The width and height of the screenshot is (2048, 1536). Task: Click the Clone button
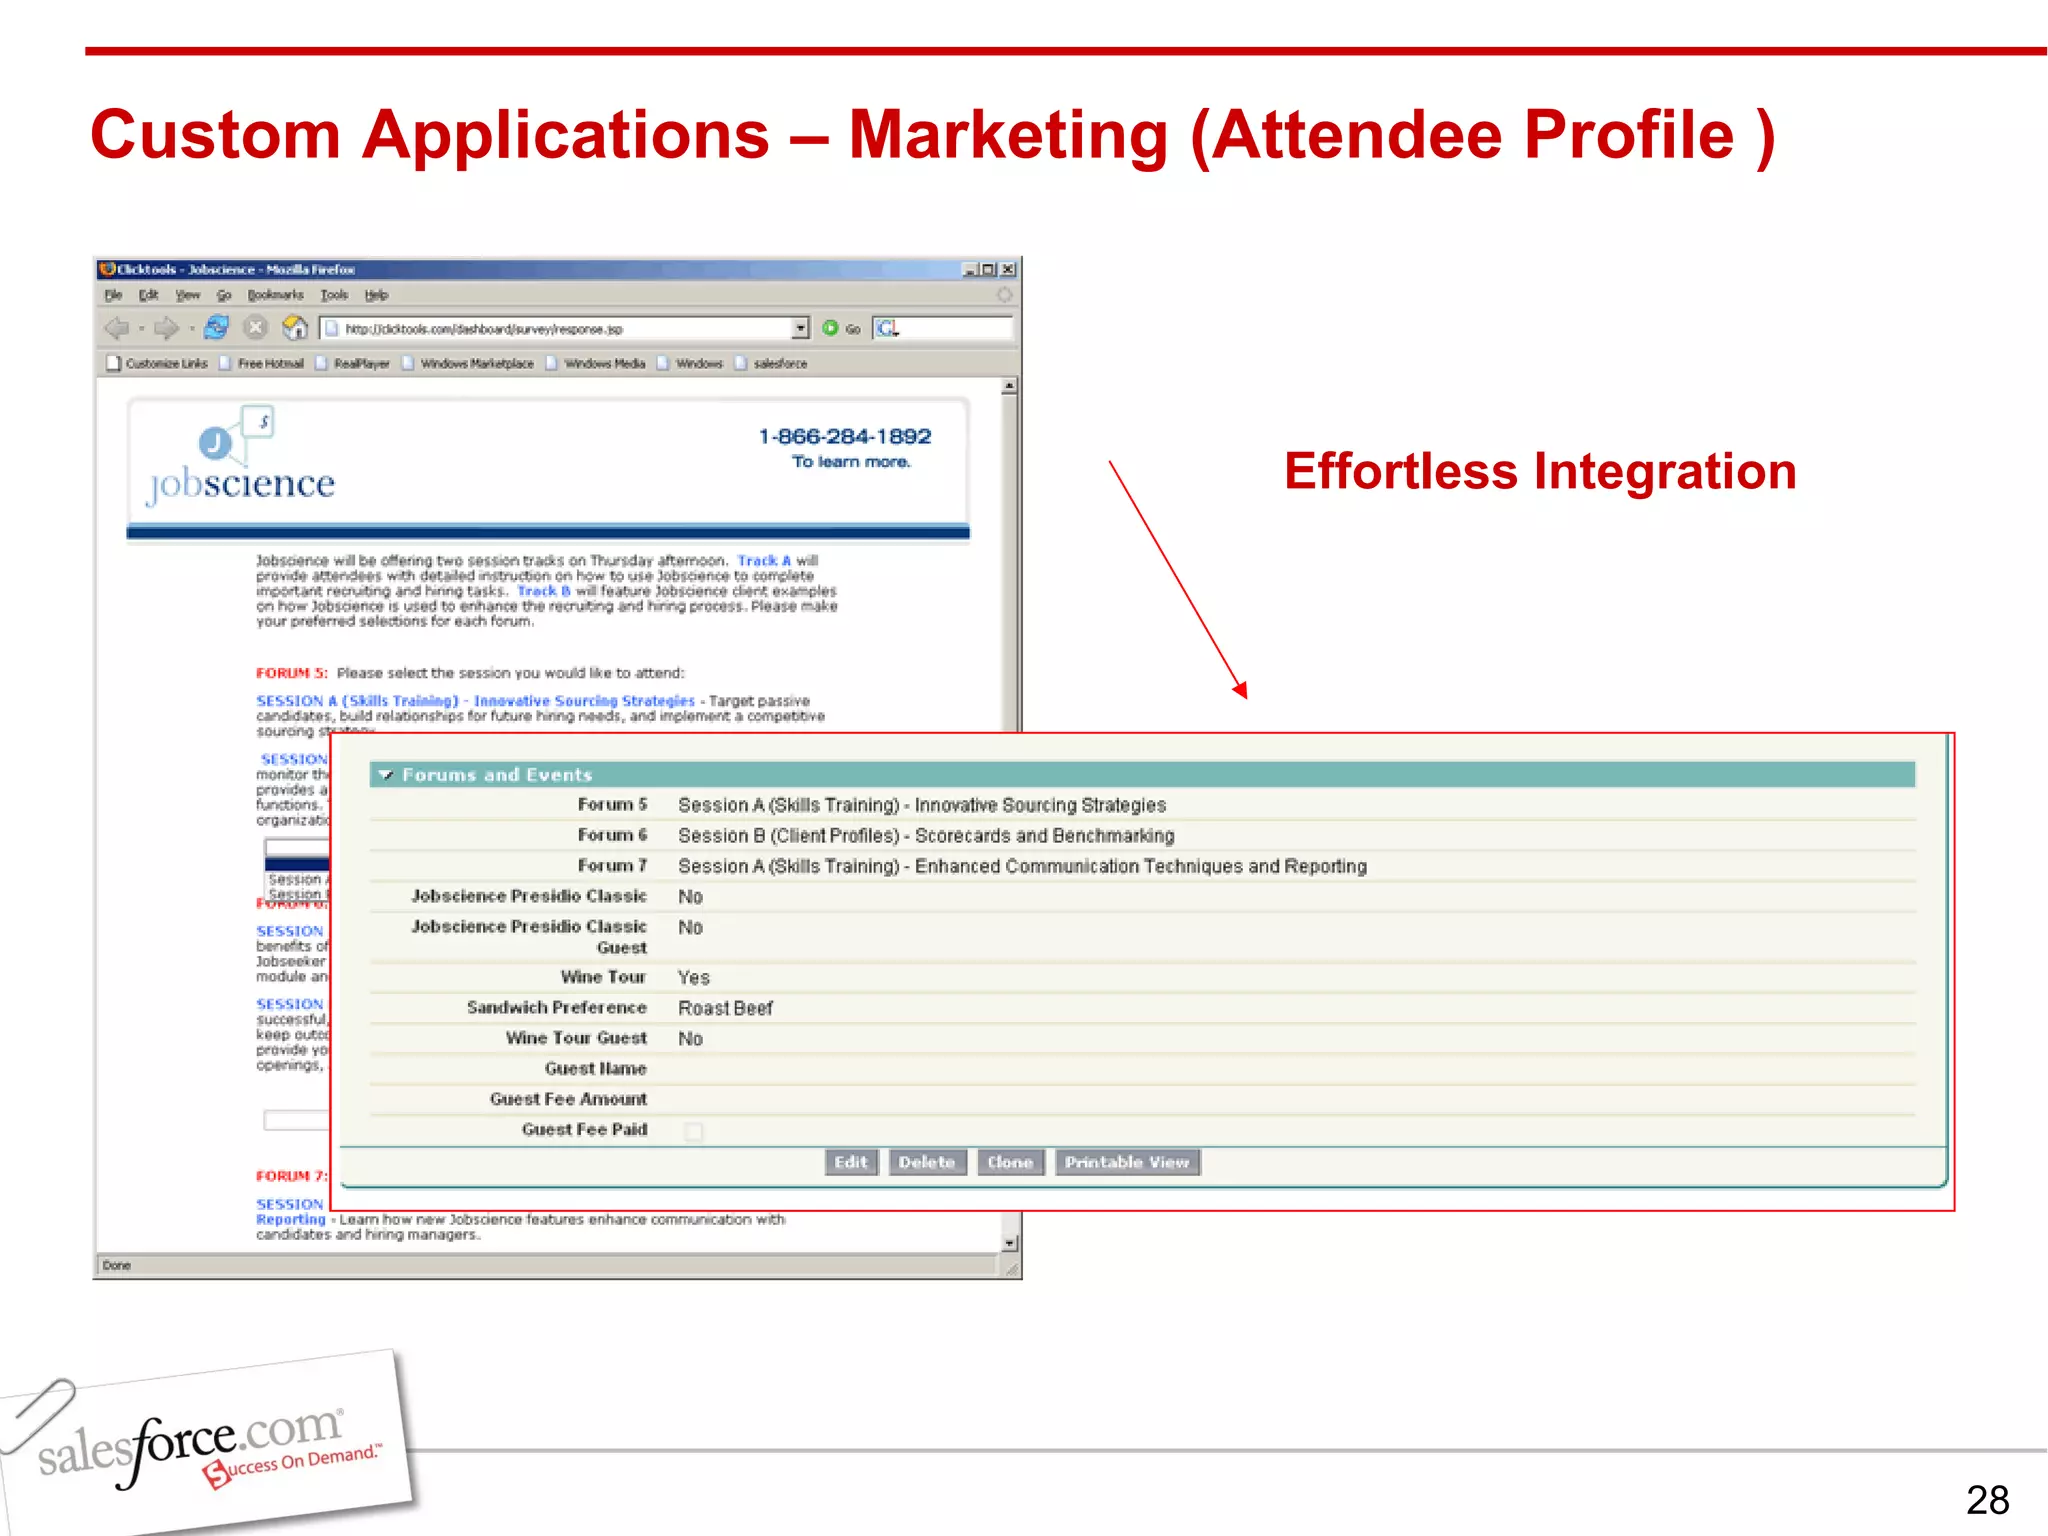pyautogui.click(x=1010, y=1162)
